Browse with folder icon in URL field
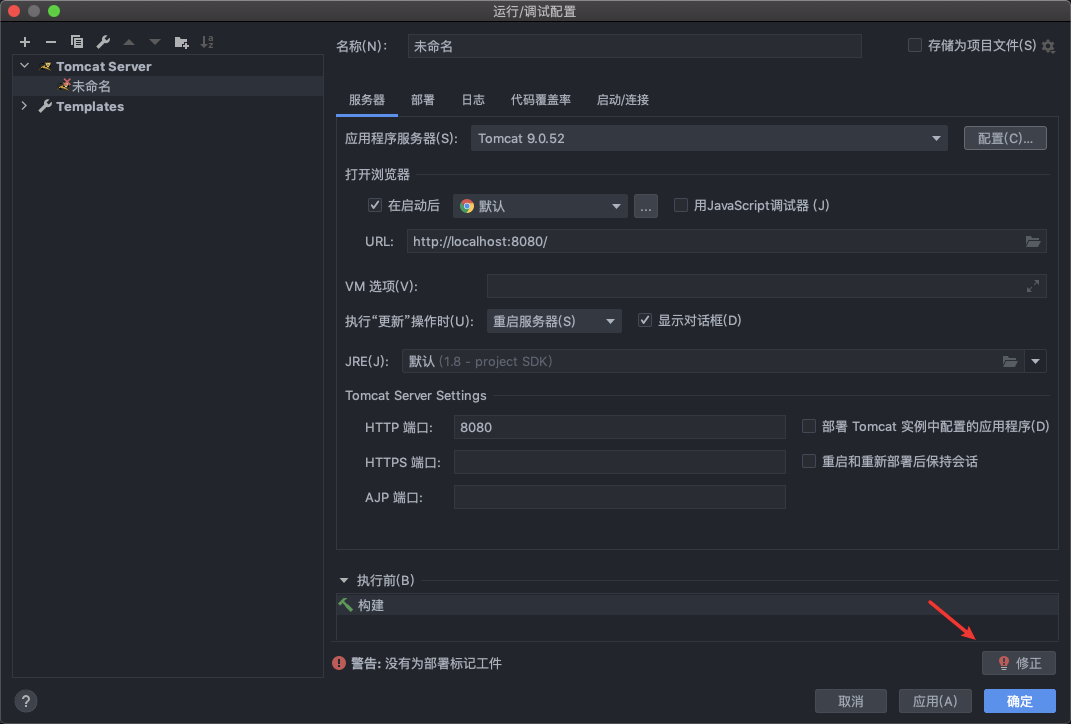Screen dimensions: 1071x724 click(1033, 242)
